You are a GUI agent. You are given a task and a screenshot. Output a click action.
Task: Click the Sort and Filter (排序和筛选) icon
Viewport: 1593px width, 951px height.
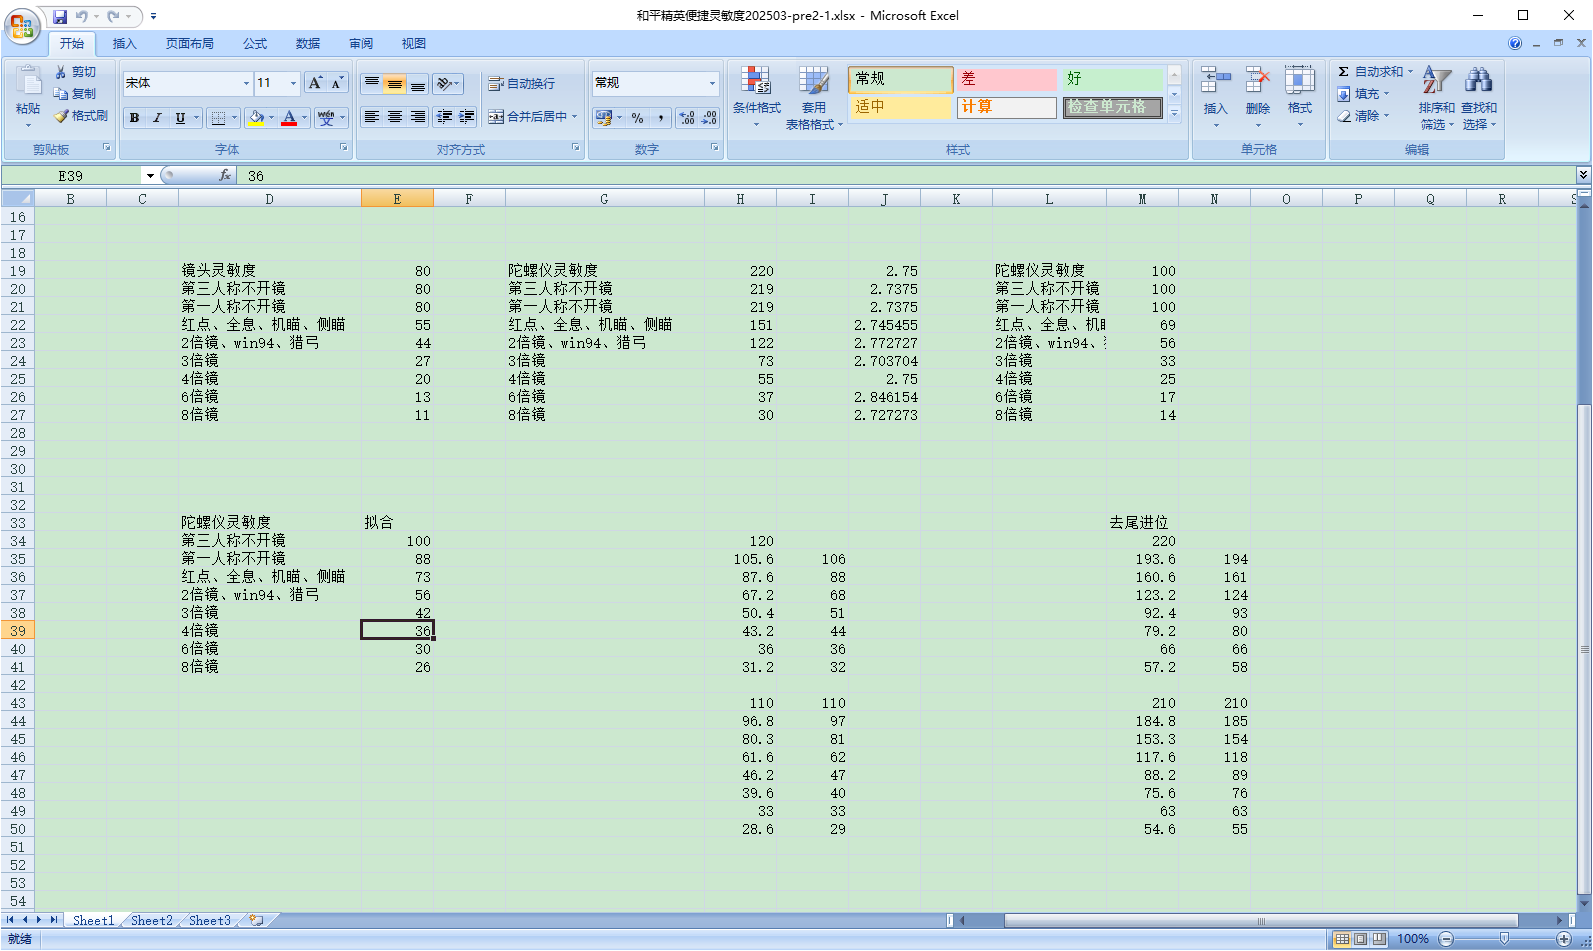1436,94
